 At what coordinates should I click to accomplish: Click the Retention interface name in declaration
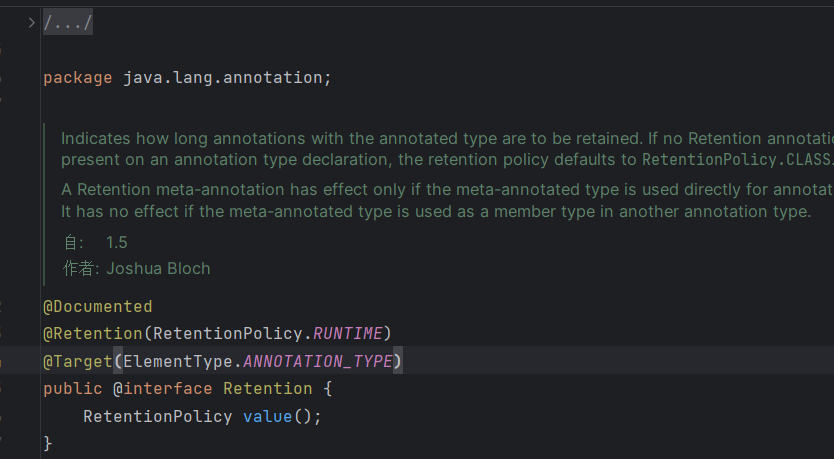coord(267,388)
